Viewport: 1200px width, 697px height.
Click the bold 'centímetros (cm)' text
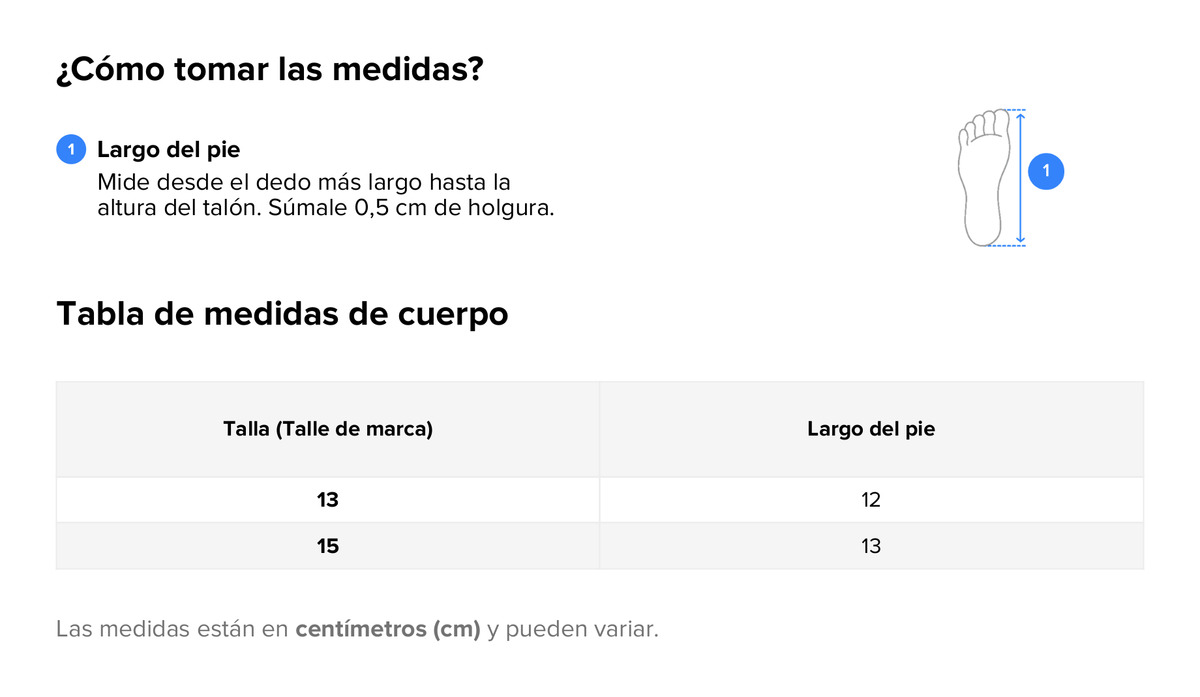[388, 630]
